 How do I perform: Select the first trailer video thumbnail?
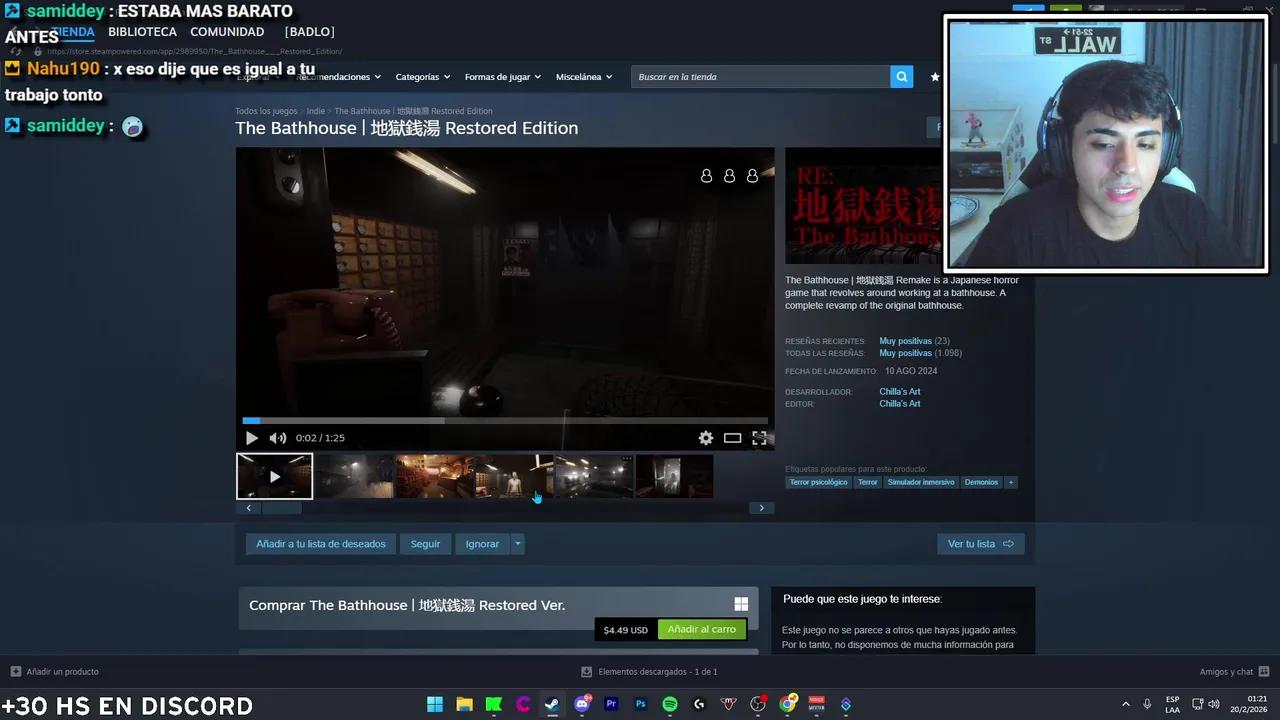(x=274, y=476)
